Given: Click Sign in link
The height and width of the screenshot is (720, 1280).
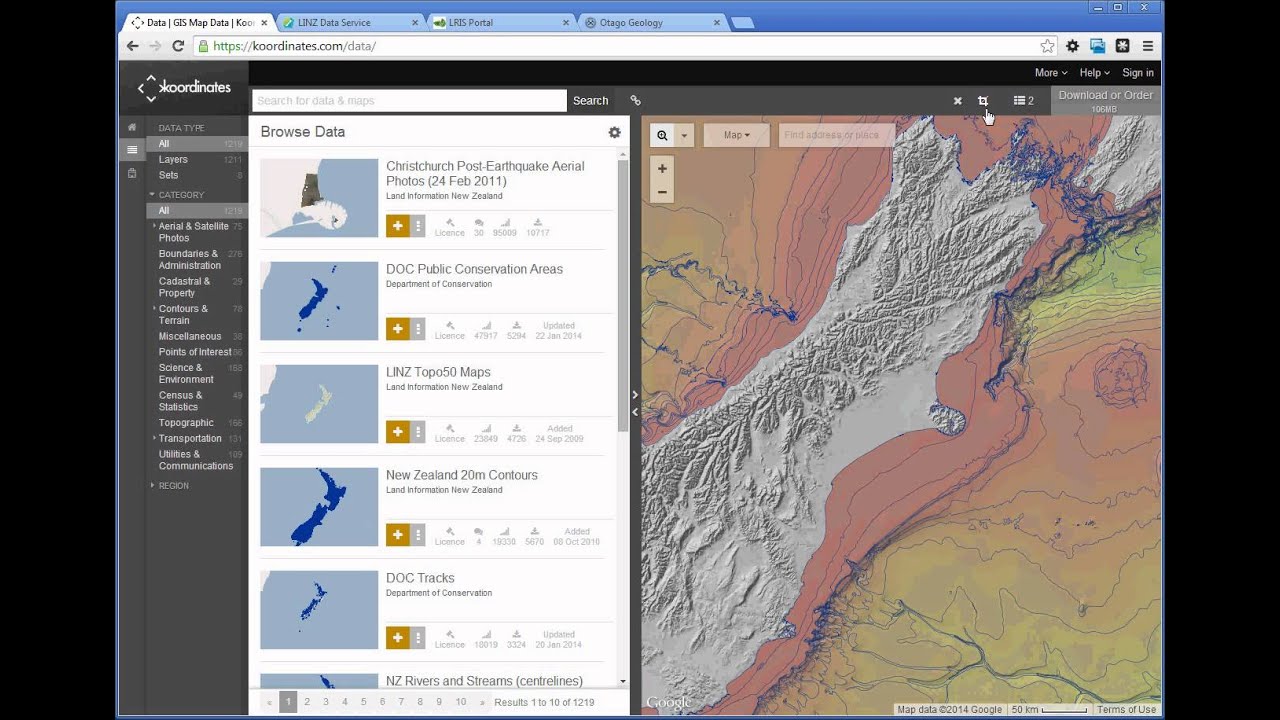Looking at the screenshot, I should pos(1138,73).
